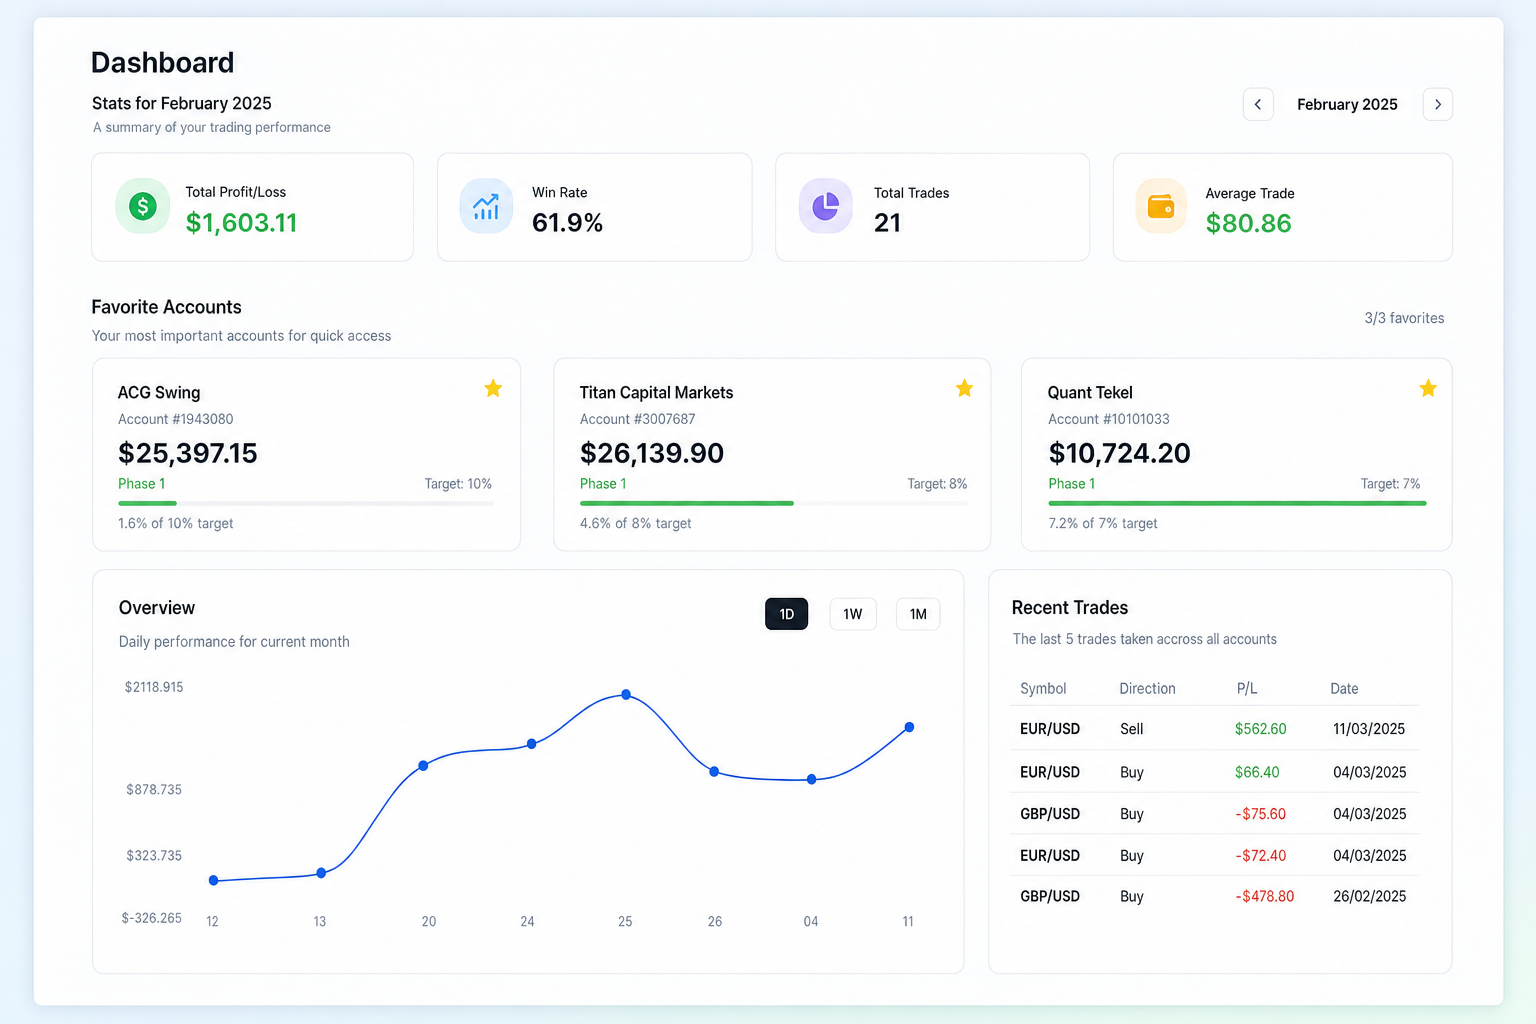Open the ACG Swing account card
This screenshot has height=1024, width=1536.
306,454
